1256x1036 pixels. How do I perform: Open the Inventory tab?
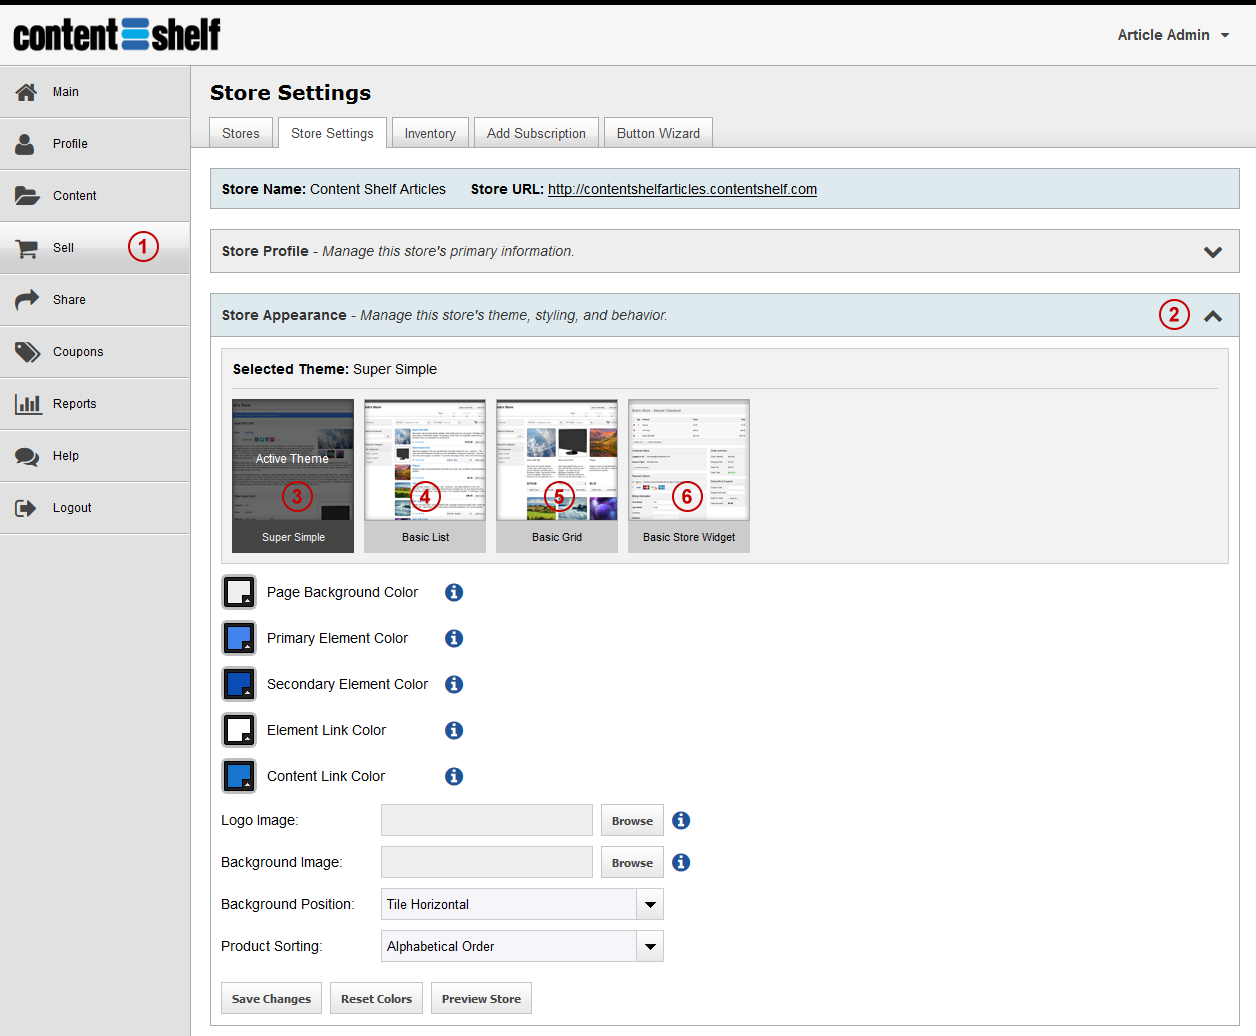[x=430, y=133]
